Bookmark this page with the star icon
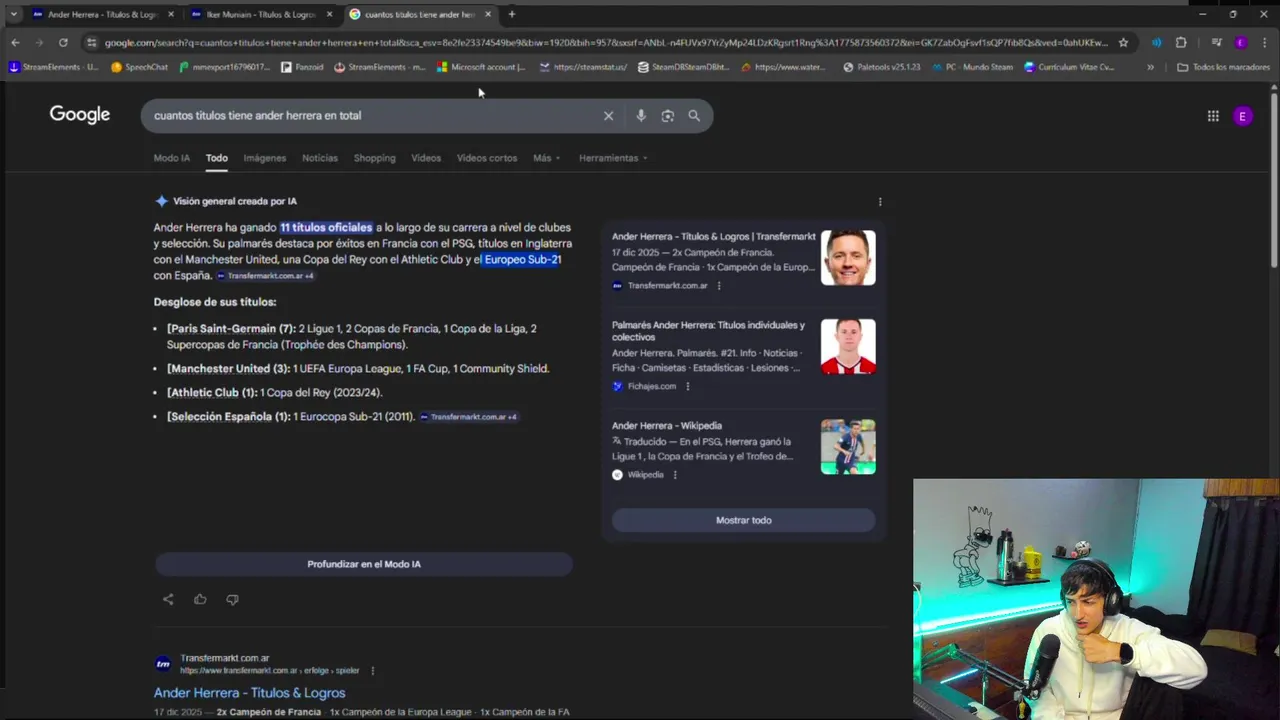Screen dimensions: 1280x720 1123,42
